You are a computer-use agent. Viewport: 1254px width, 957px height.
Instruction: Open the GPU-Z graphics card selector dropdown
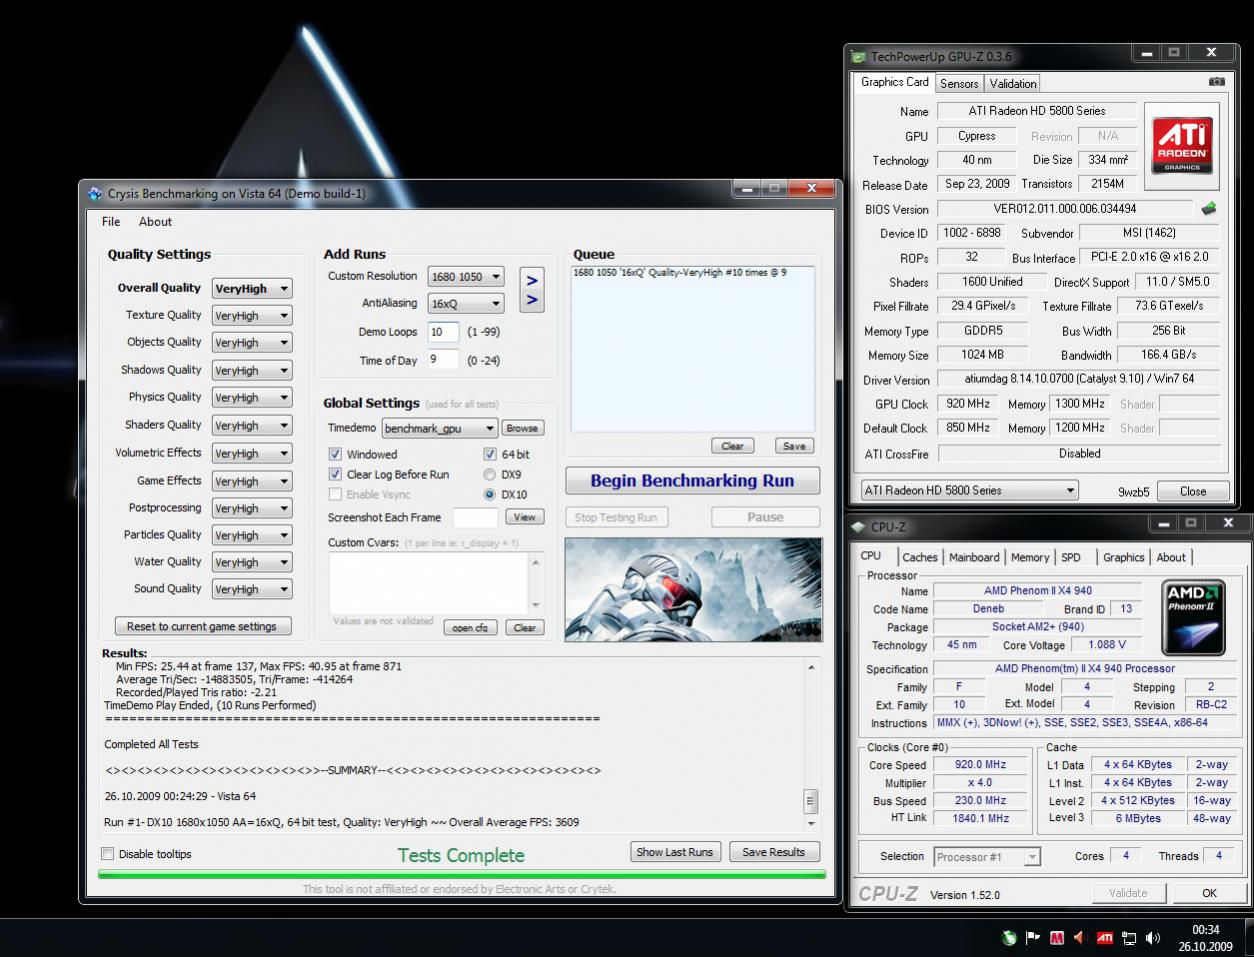(970, 490)
